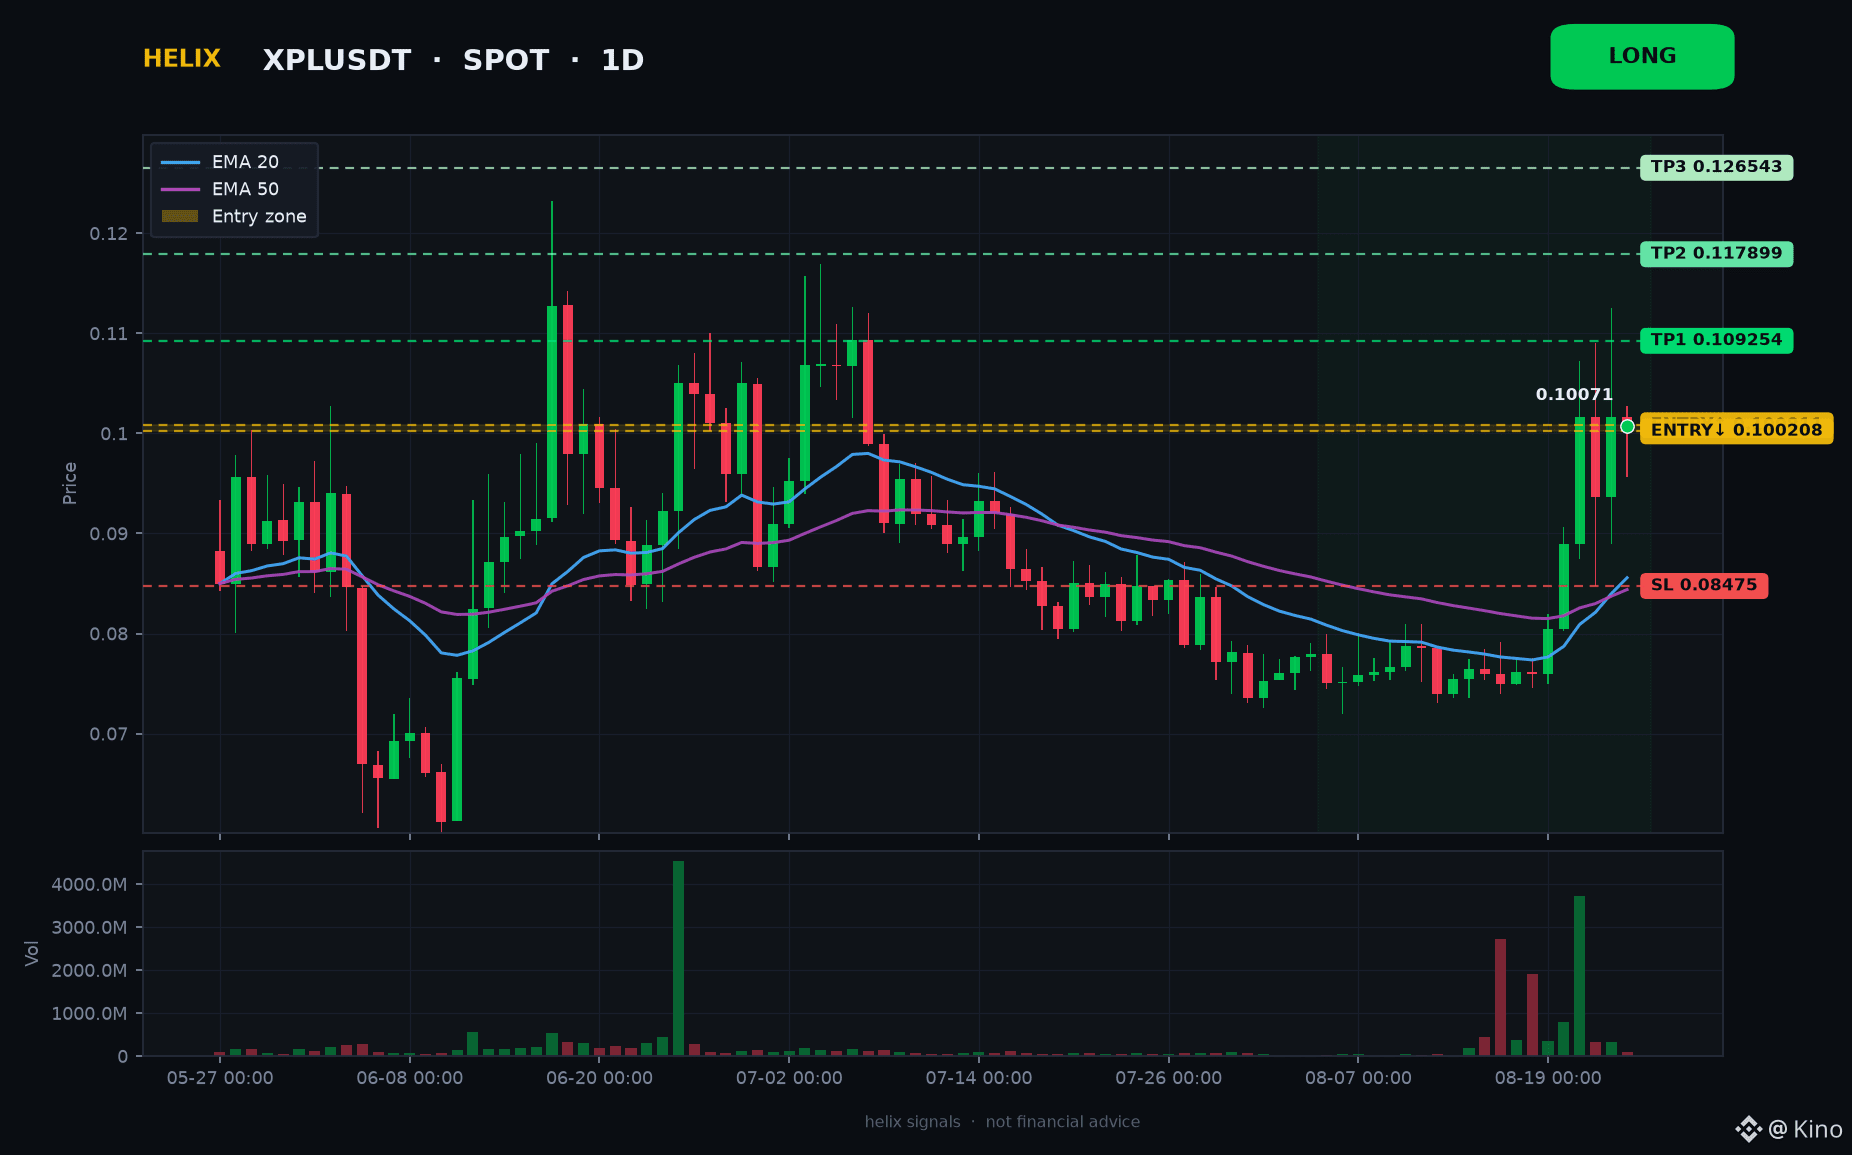The height and width of the screenshot is (1155, 1852).
Task: Select the TP3 0.126543 target label
Action: pos(1716,167)
